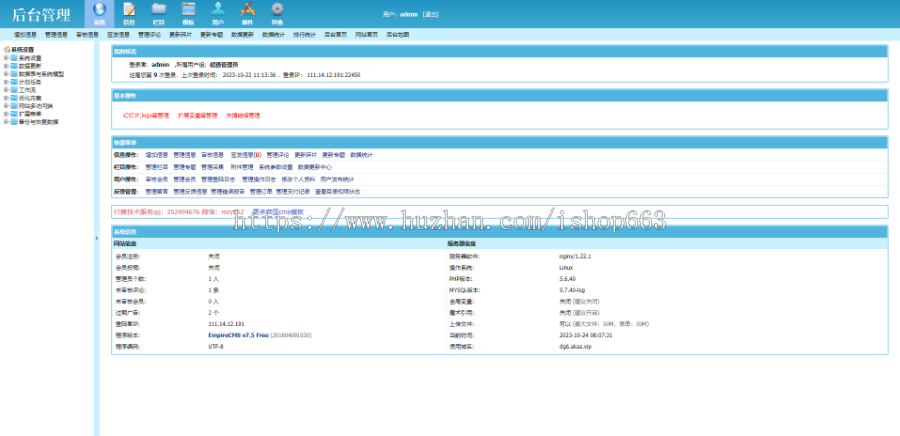This screenshot has height=436, width=900.
Task: Open the 用户 person icon
Action: 218,10
